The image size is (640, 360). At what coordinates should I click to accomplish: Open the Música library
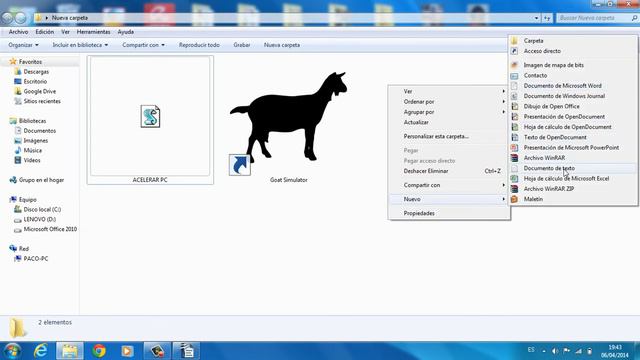tap(28, 150)
